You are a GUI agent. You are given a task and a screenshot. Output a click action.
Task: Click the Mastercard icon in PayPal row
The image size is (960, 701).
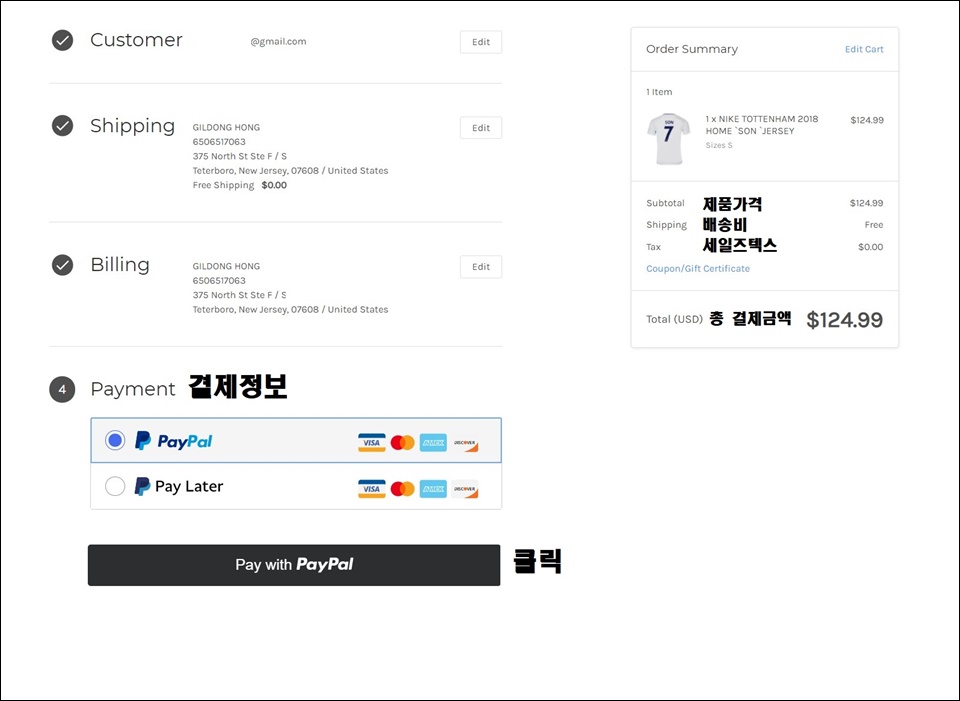(x=402, y=443)
